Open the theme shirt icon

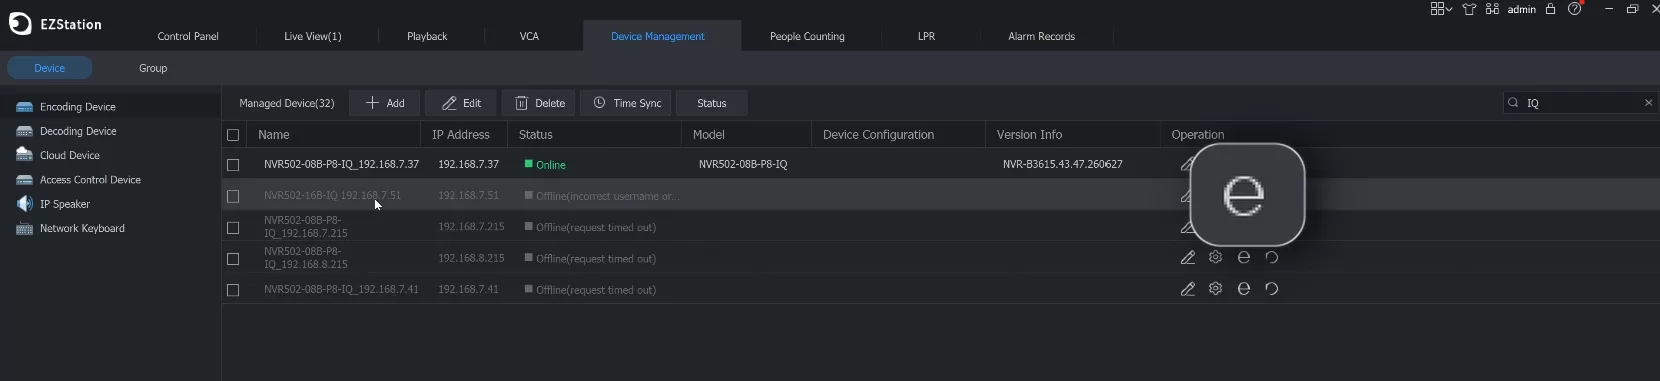click(x=1469, y=9)
